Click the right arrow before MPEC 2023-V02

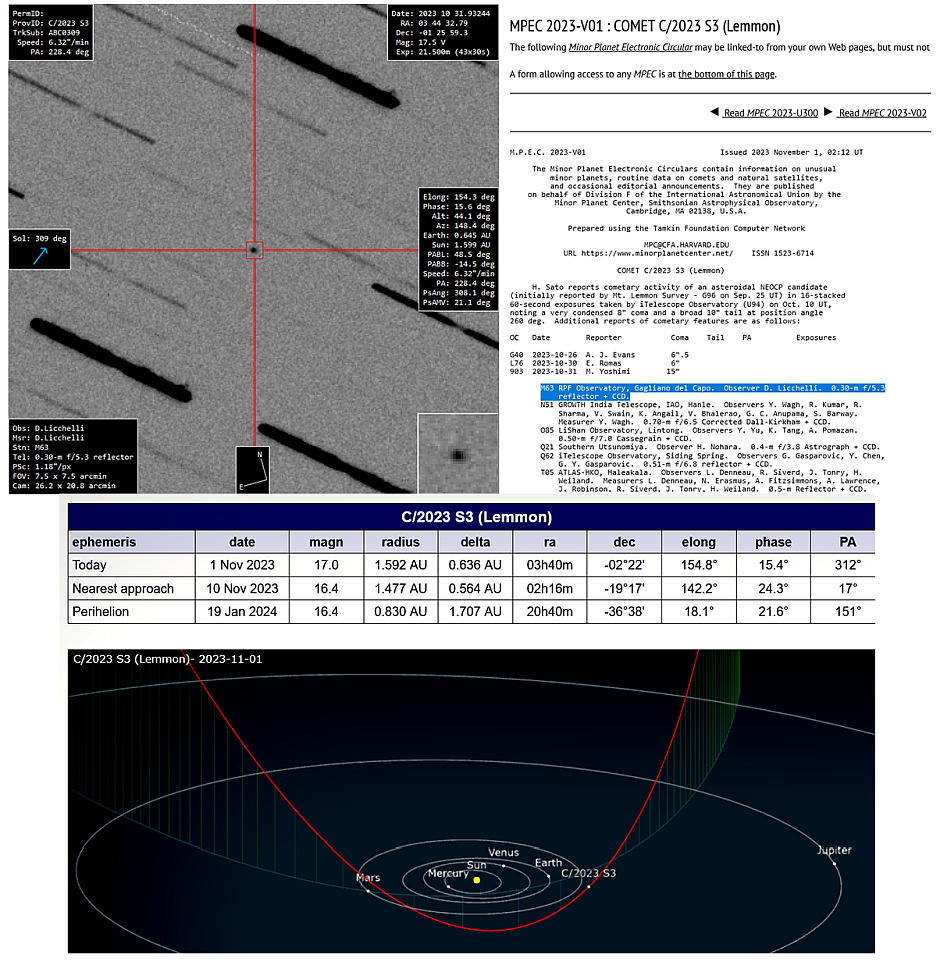828,112
